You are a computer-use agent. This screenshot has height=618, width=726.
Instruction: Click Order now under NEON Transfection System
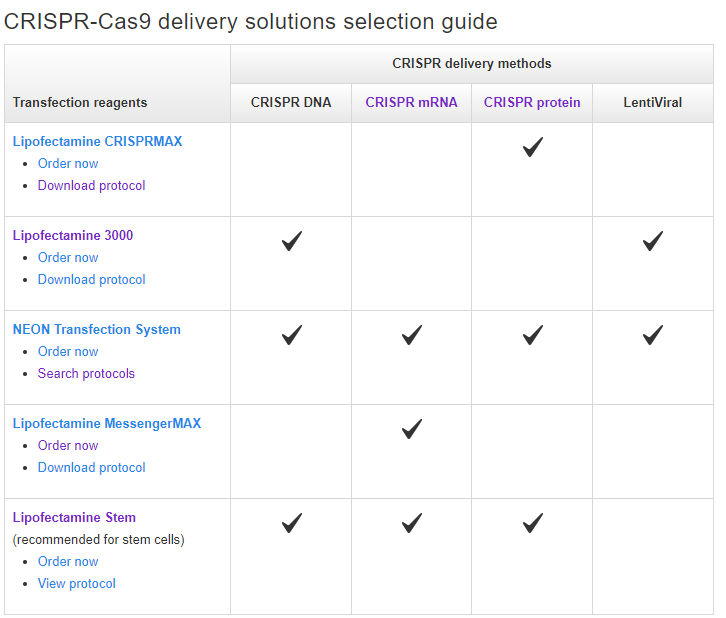click(x=68, y=351)
